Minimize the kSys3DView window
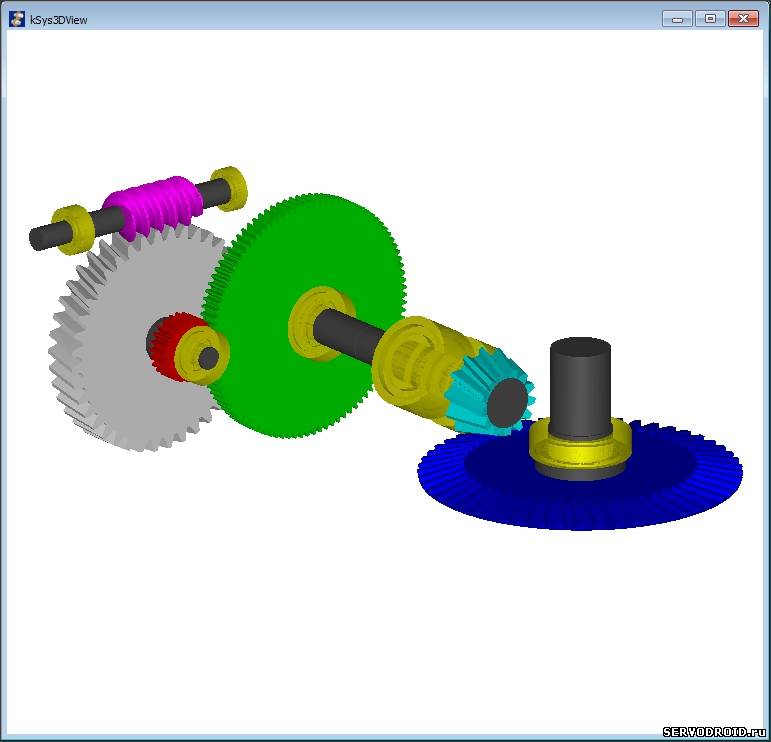 pos(678,19)
